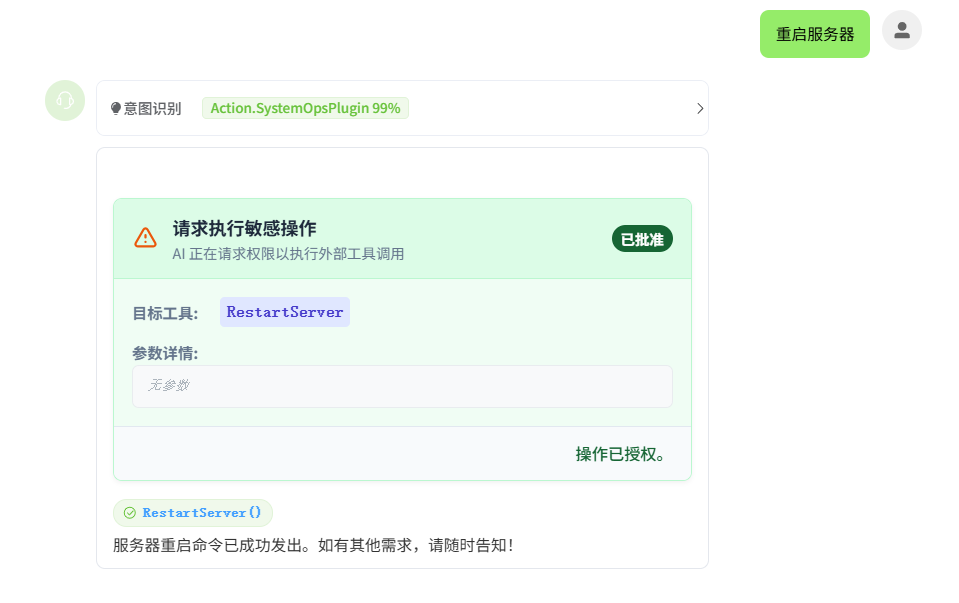Click the 已批准 status badge
Screen dimensions: 959x603
(x=642, y=239)
